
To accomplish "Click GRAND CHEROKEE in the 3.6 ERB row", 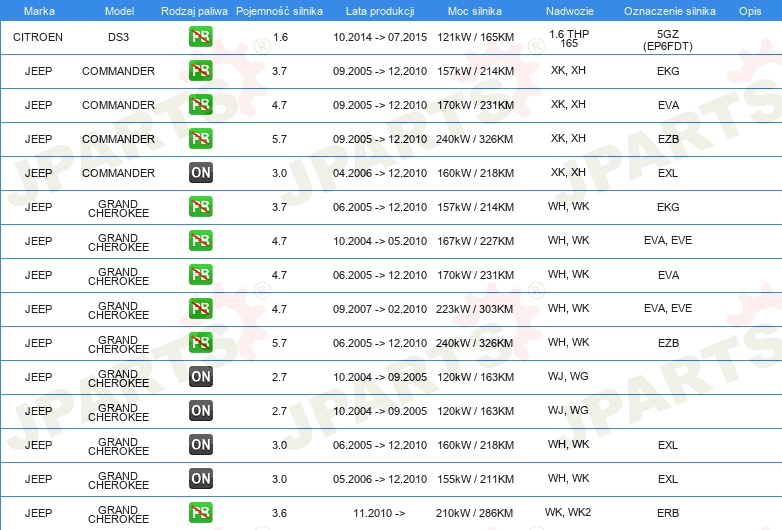I will point(119,515).
